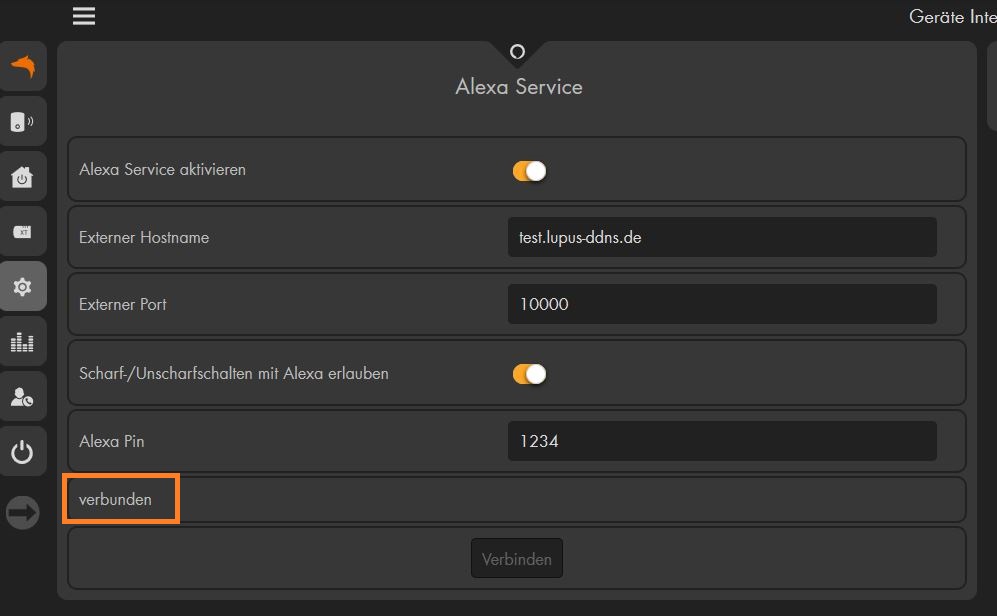997x616 pixels.
Task: Click the verbunden status text
Action: click(115, 499)
